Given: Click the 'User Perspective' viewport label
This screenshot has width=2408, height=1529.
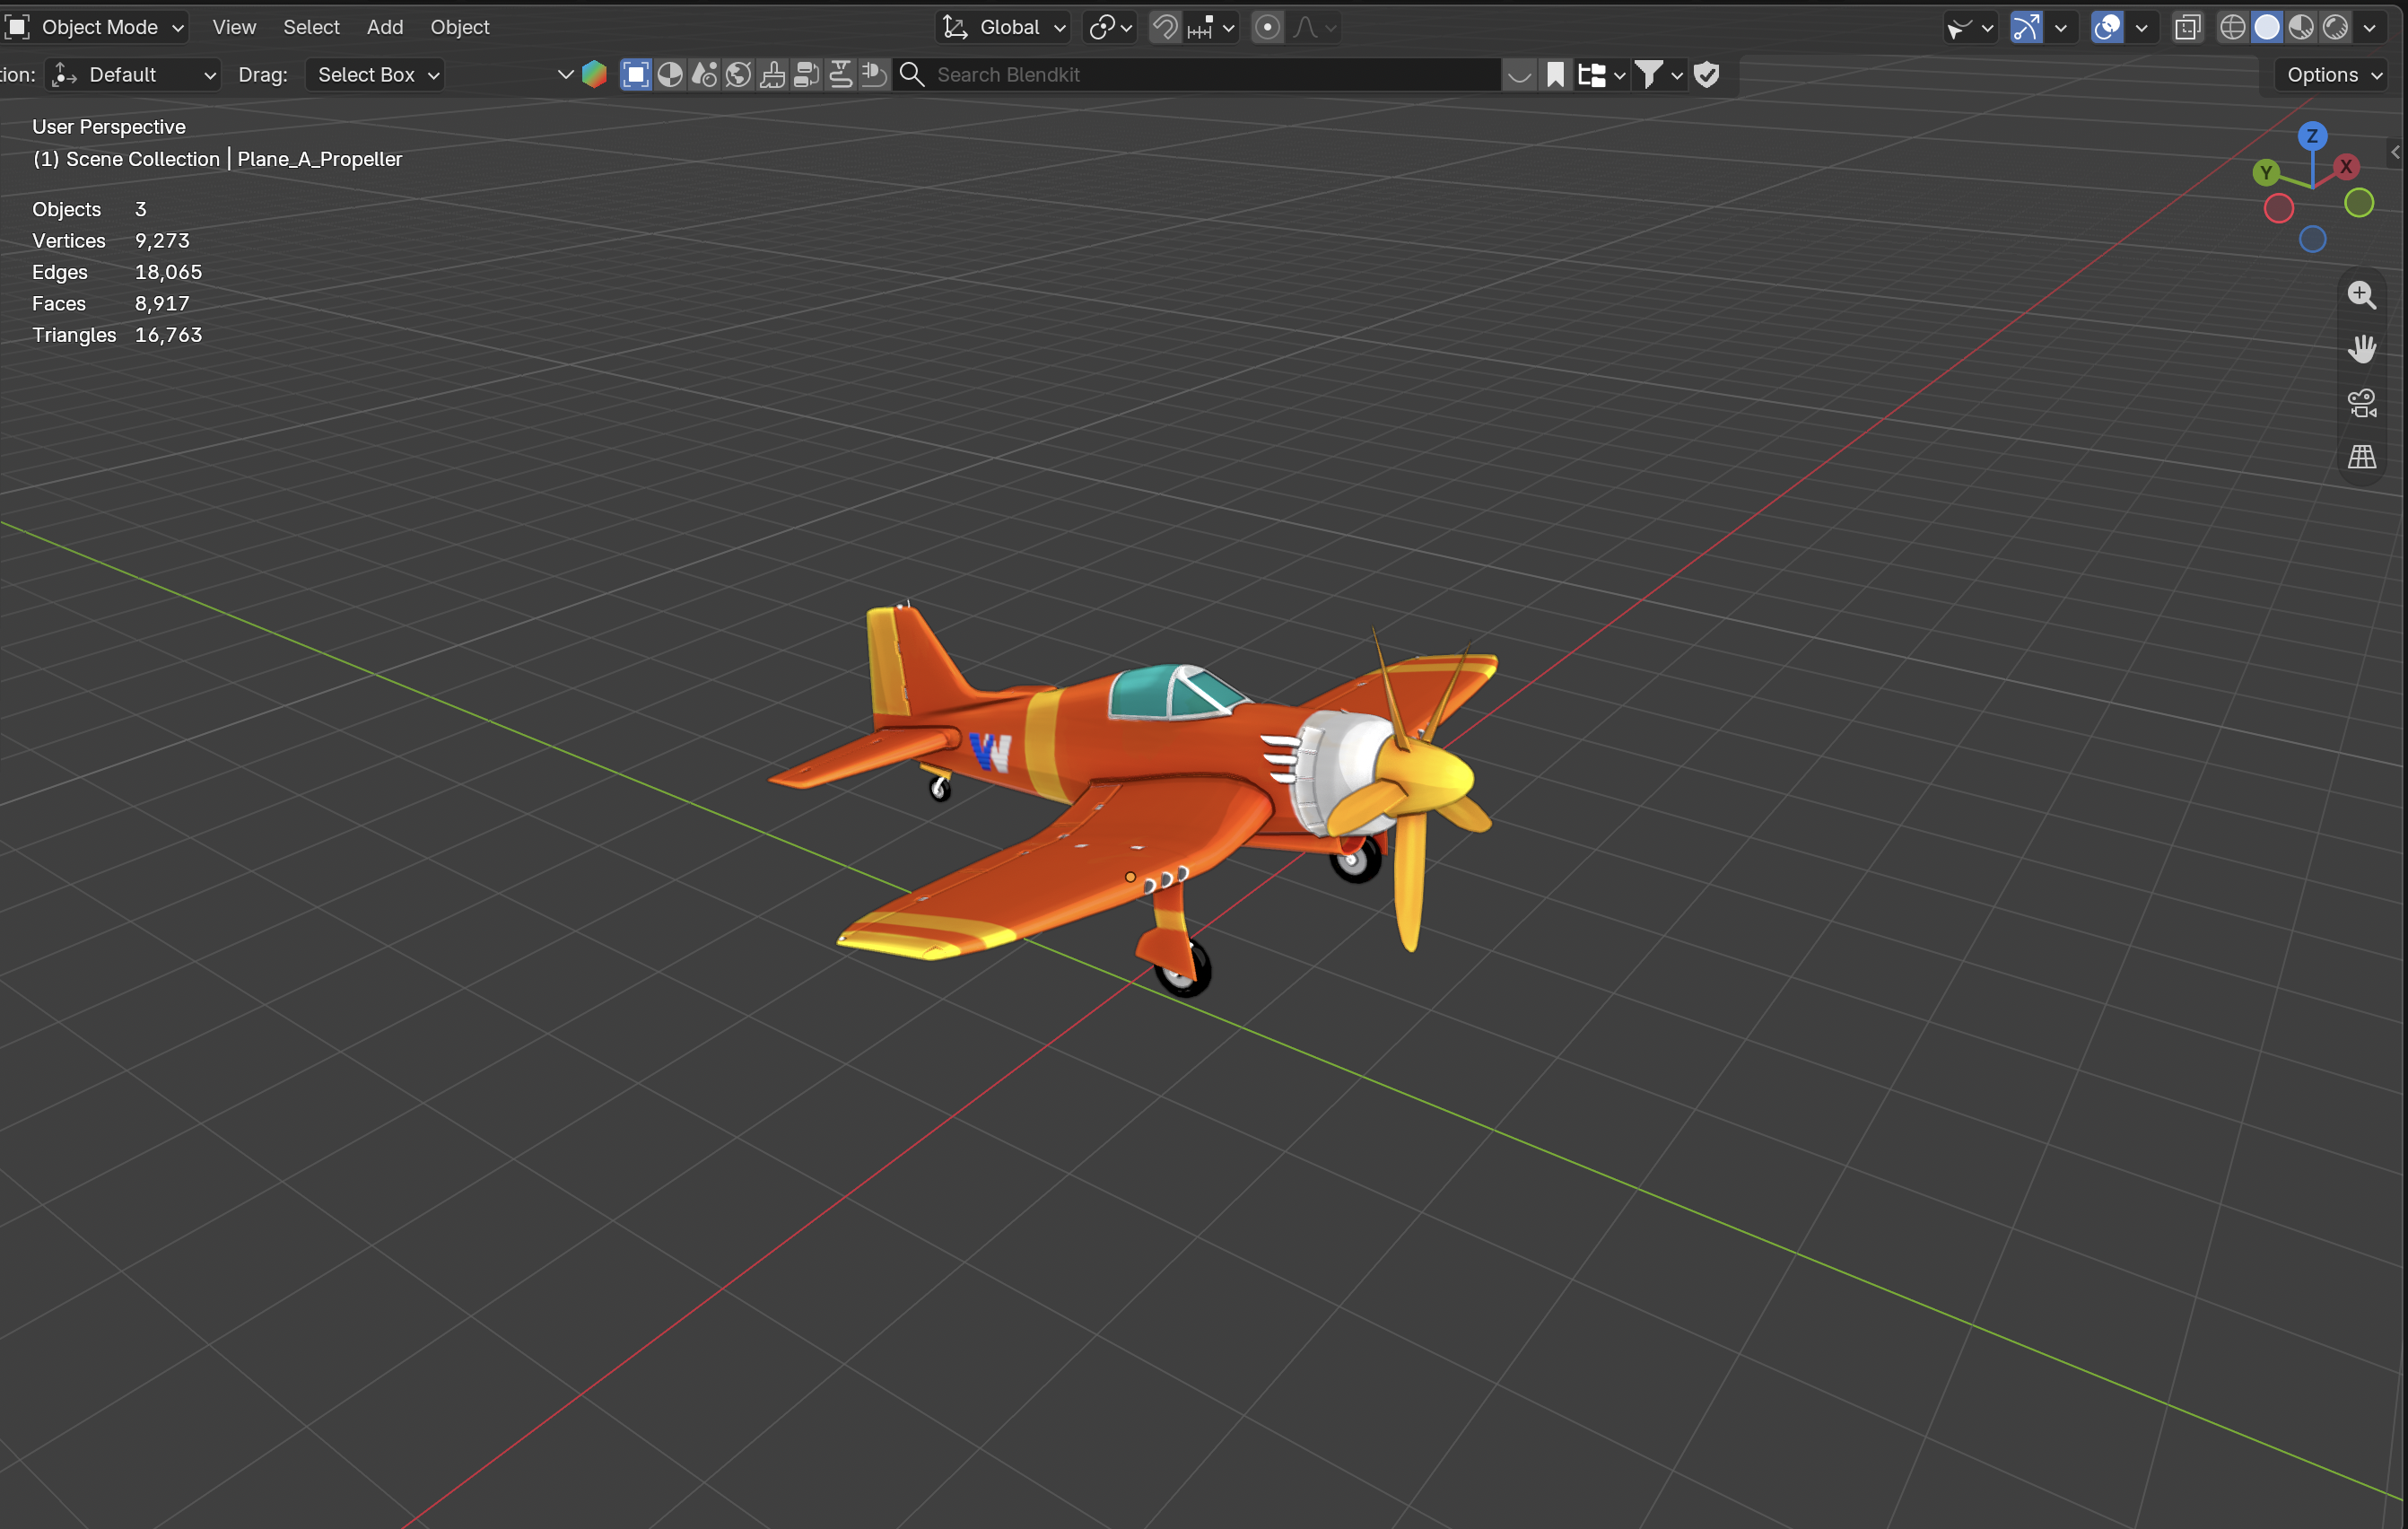Looking at the screenshot, I should [x=109, y=126].
